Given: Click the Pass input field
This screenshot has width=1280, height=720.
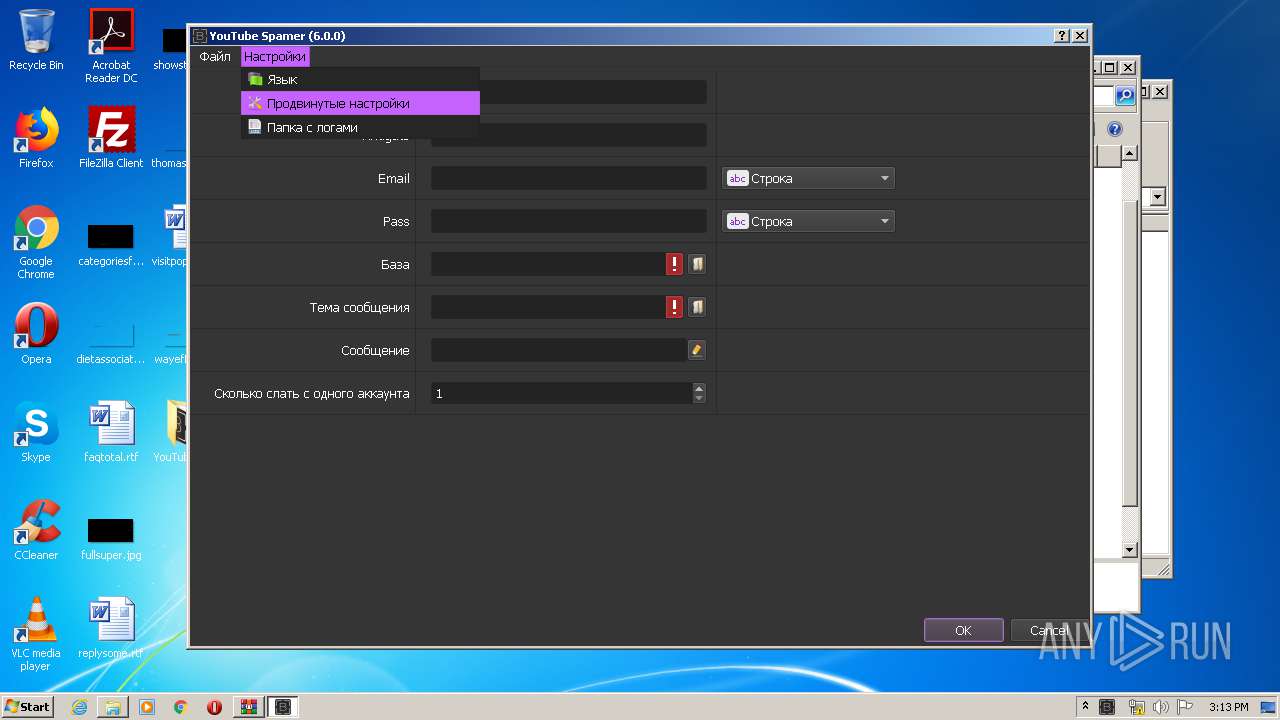Looking at the screenshot, I should [569, 221].
